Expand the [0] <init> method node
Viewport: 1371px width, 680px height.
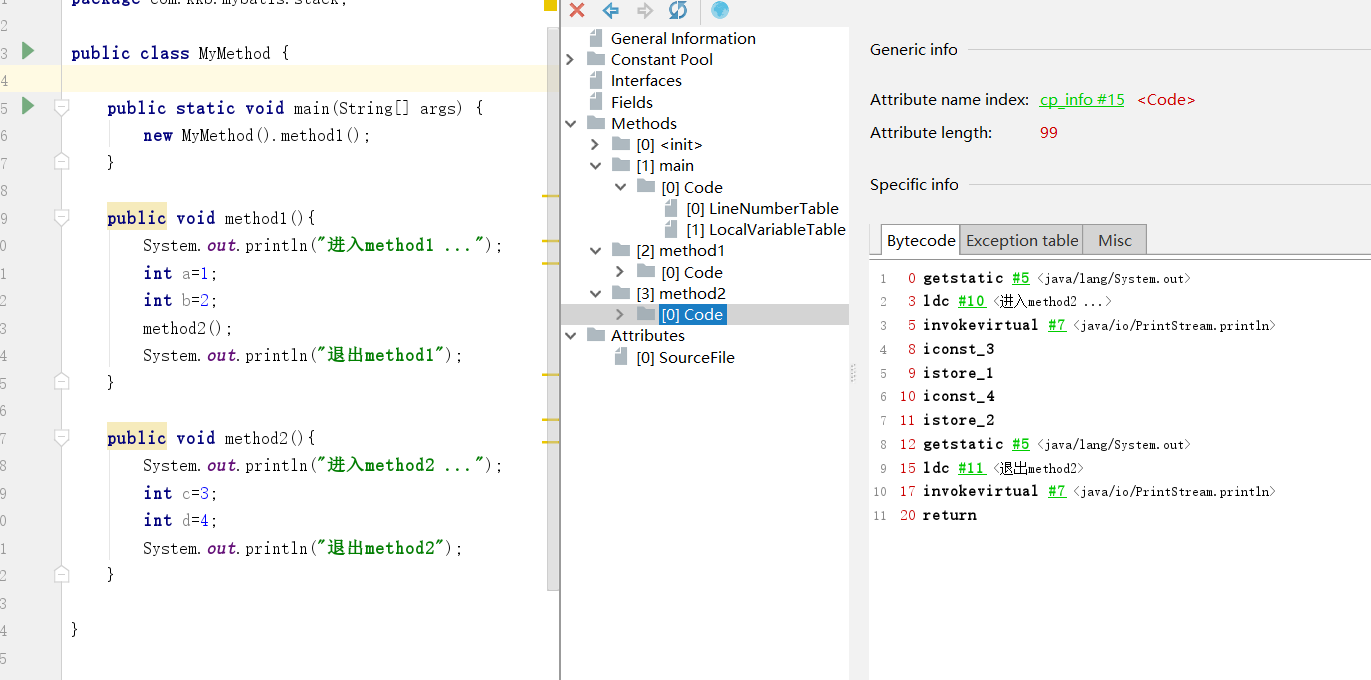[595, 145]
